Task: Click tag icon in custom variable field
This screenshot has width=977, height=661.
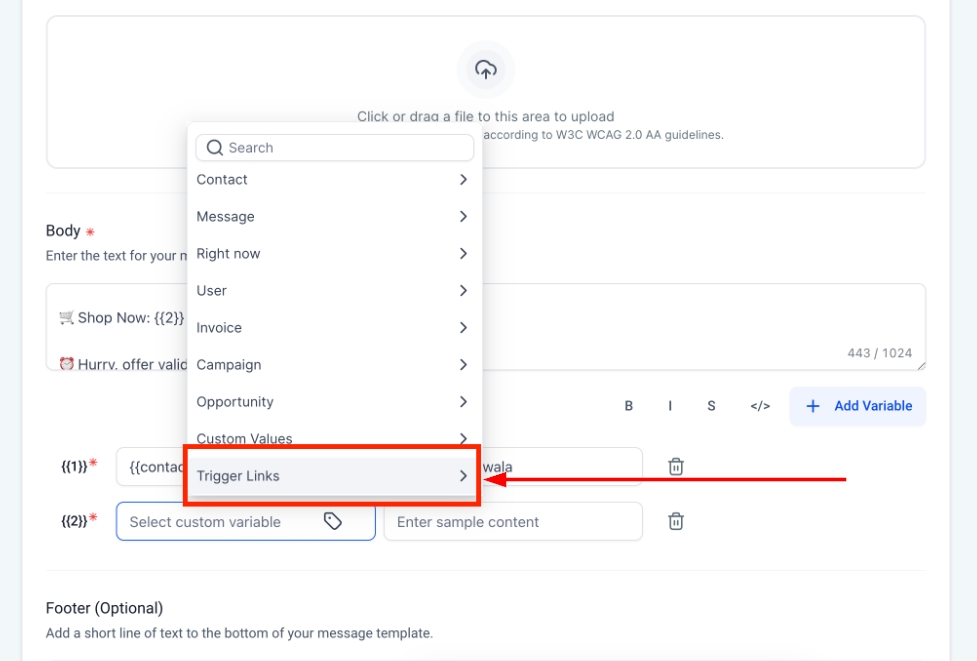Action: click(333, 521)
